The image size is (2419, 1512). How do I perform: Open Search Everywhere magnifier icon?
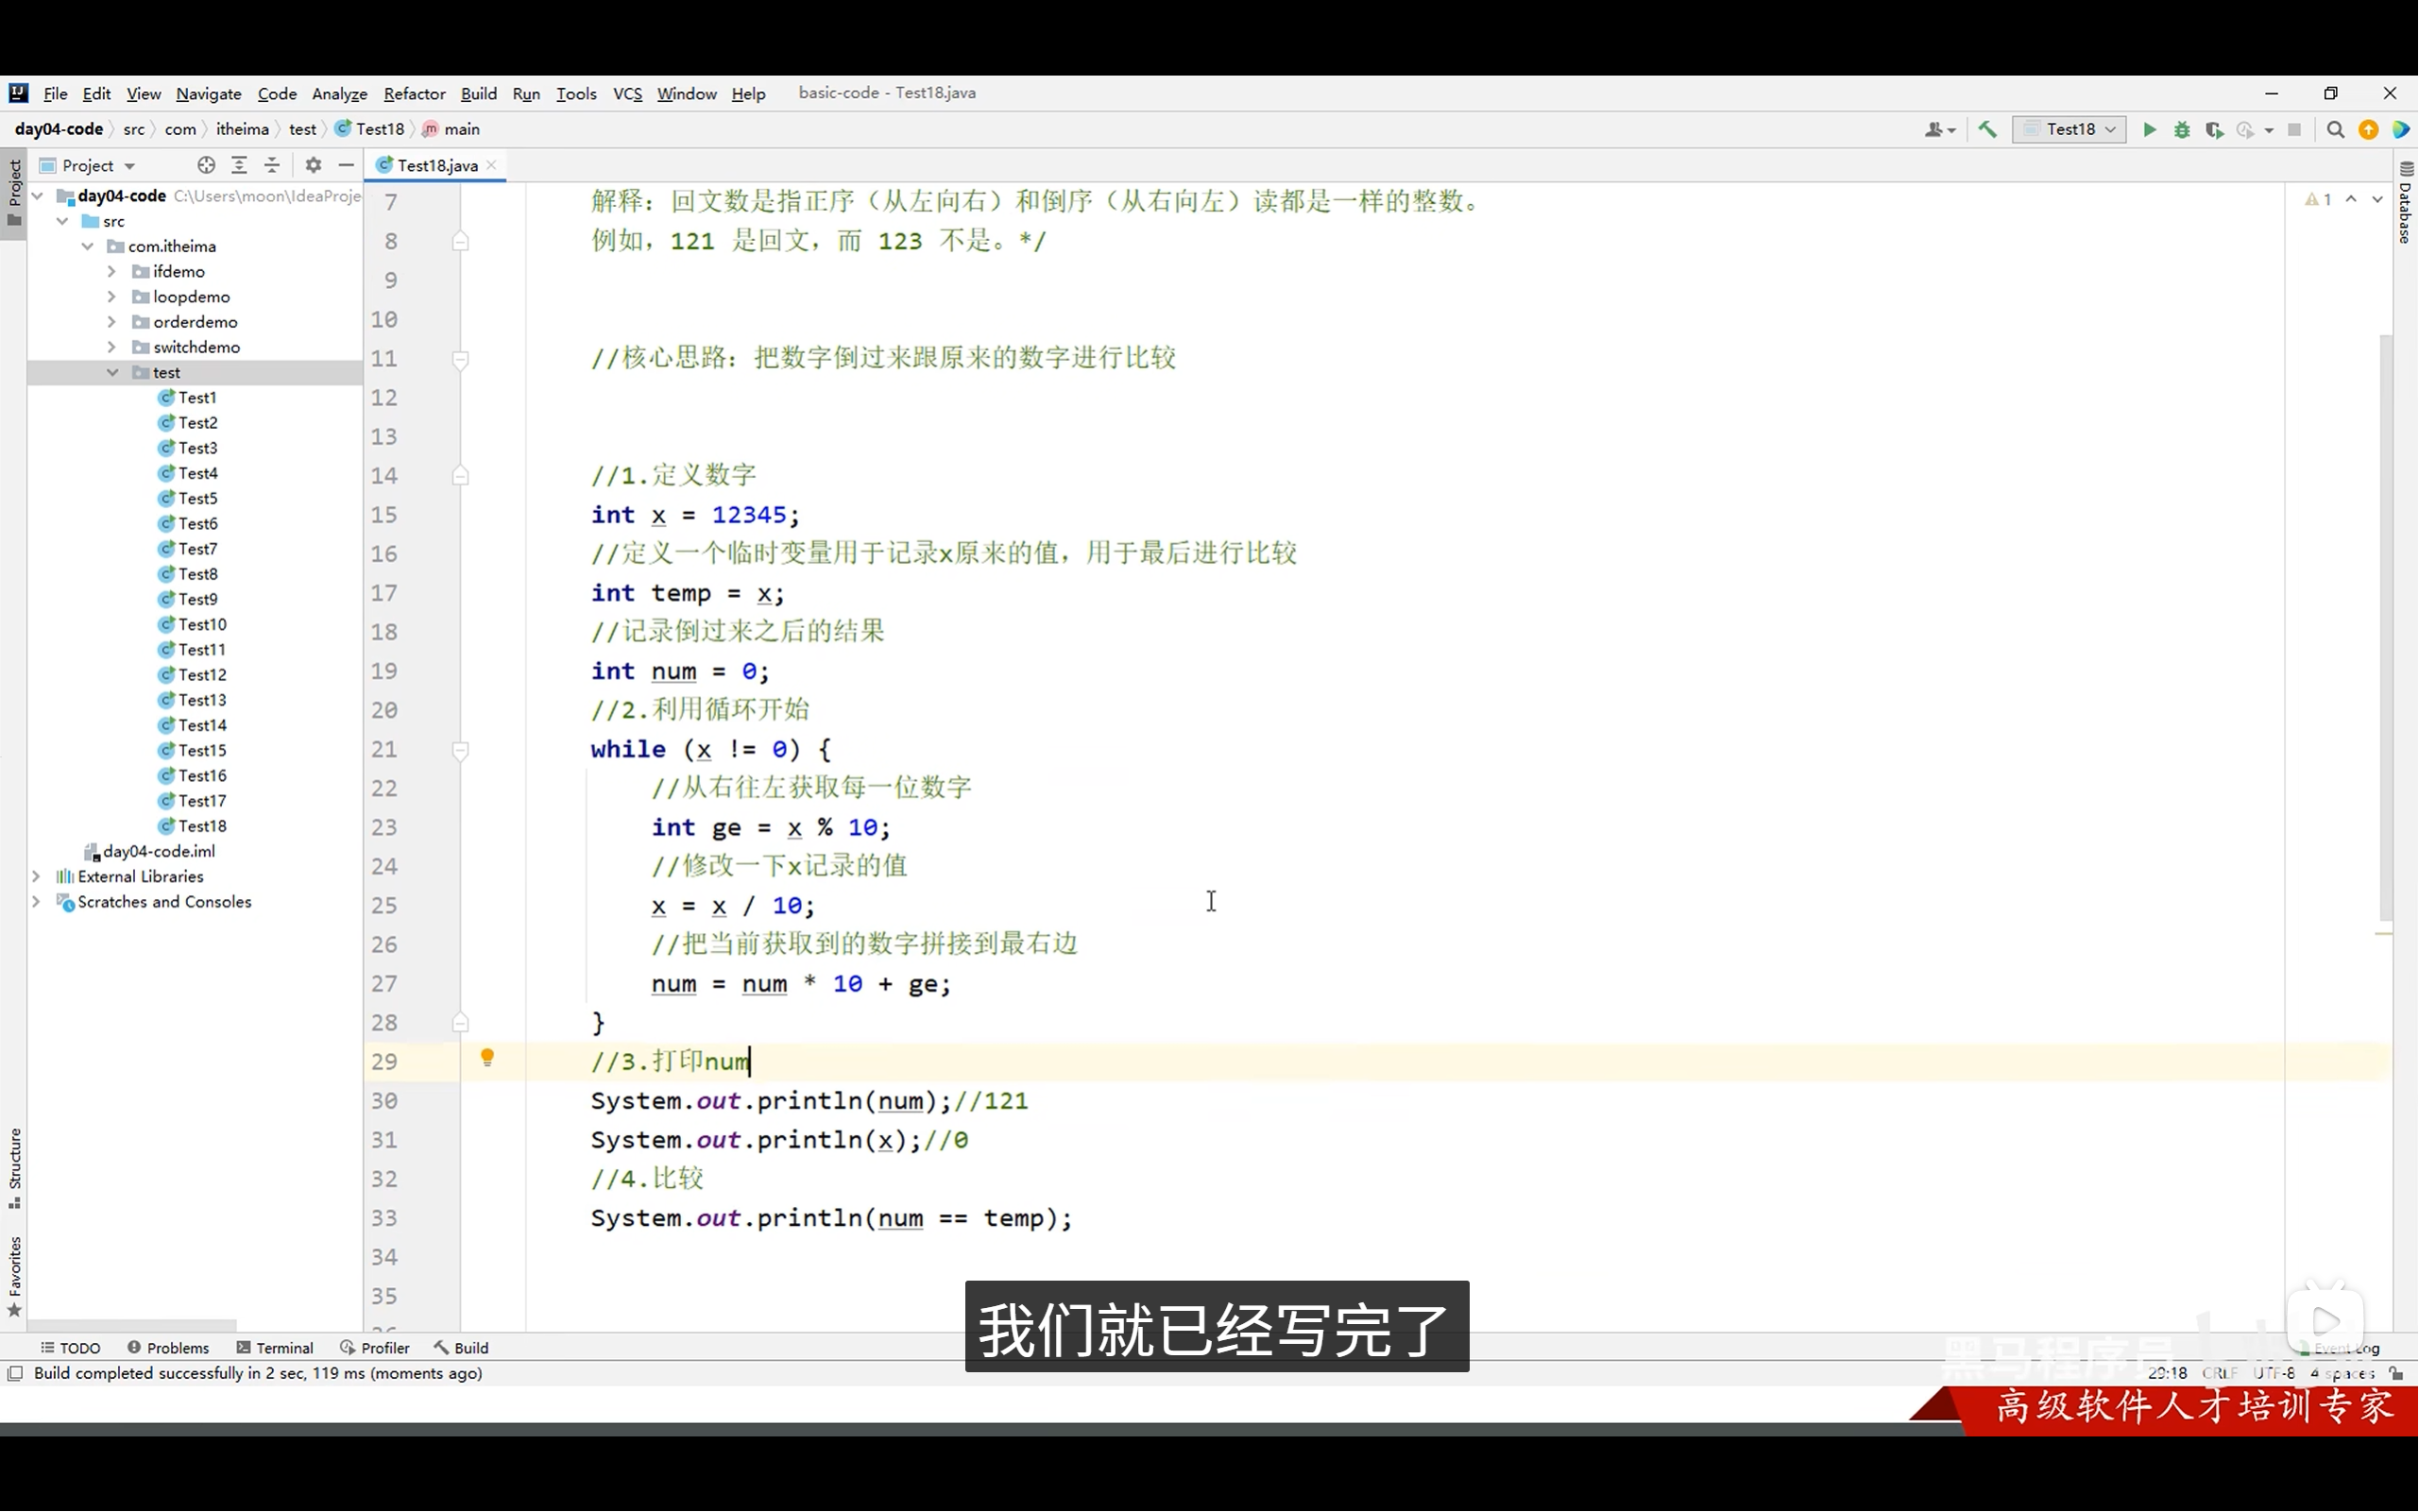2335,130
